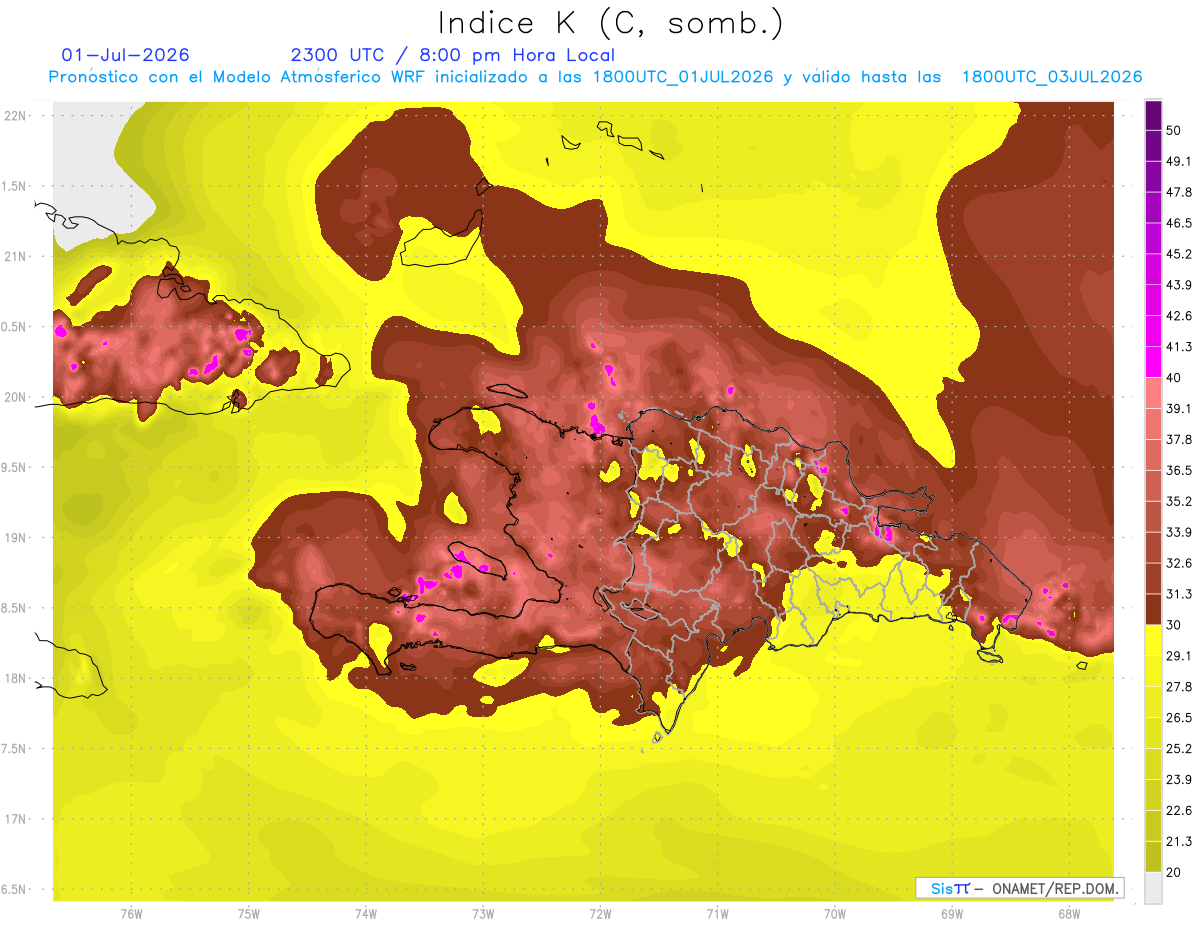Click the legend value "22.6"
Image resolution: width=1200 pixels, height=927 pixels.
tap(1179, 810)
